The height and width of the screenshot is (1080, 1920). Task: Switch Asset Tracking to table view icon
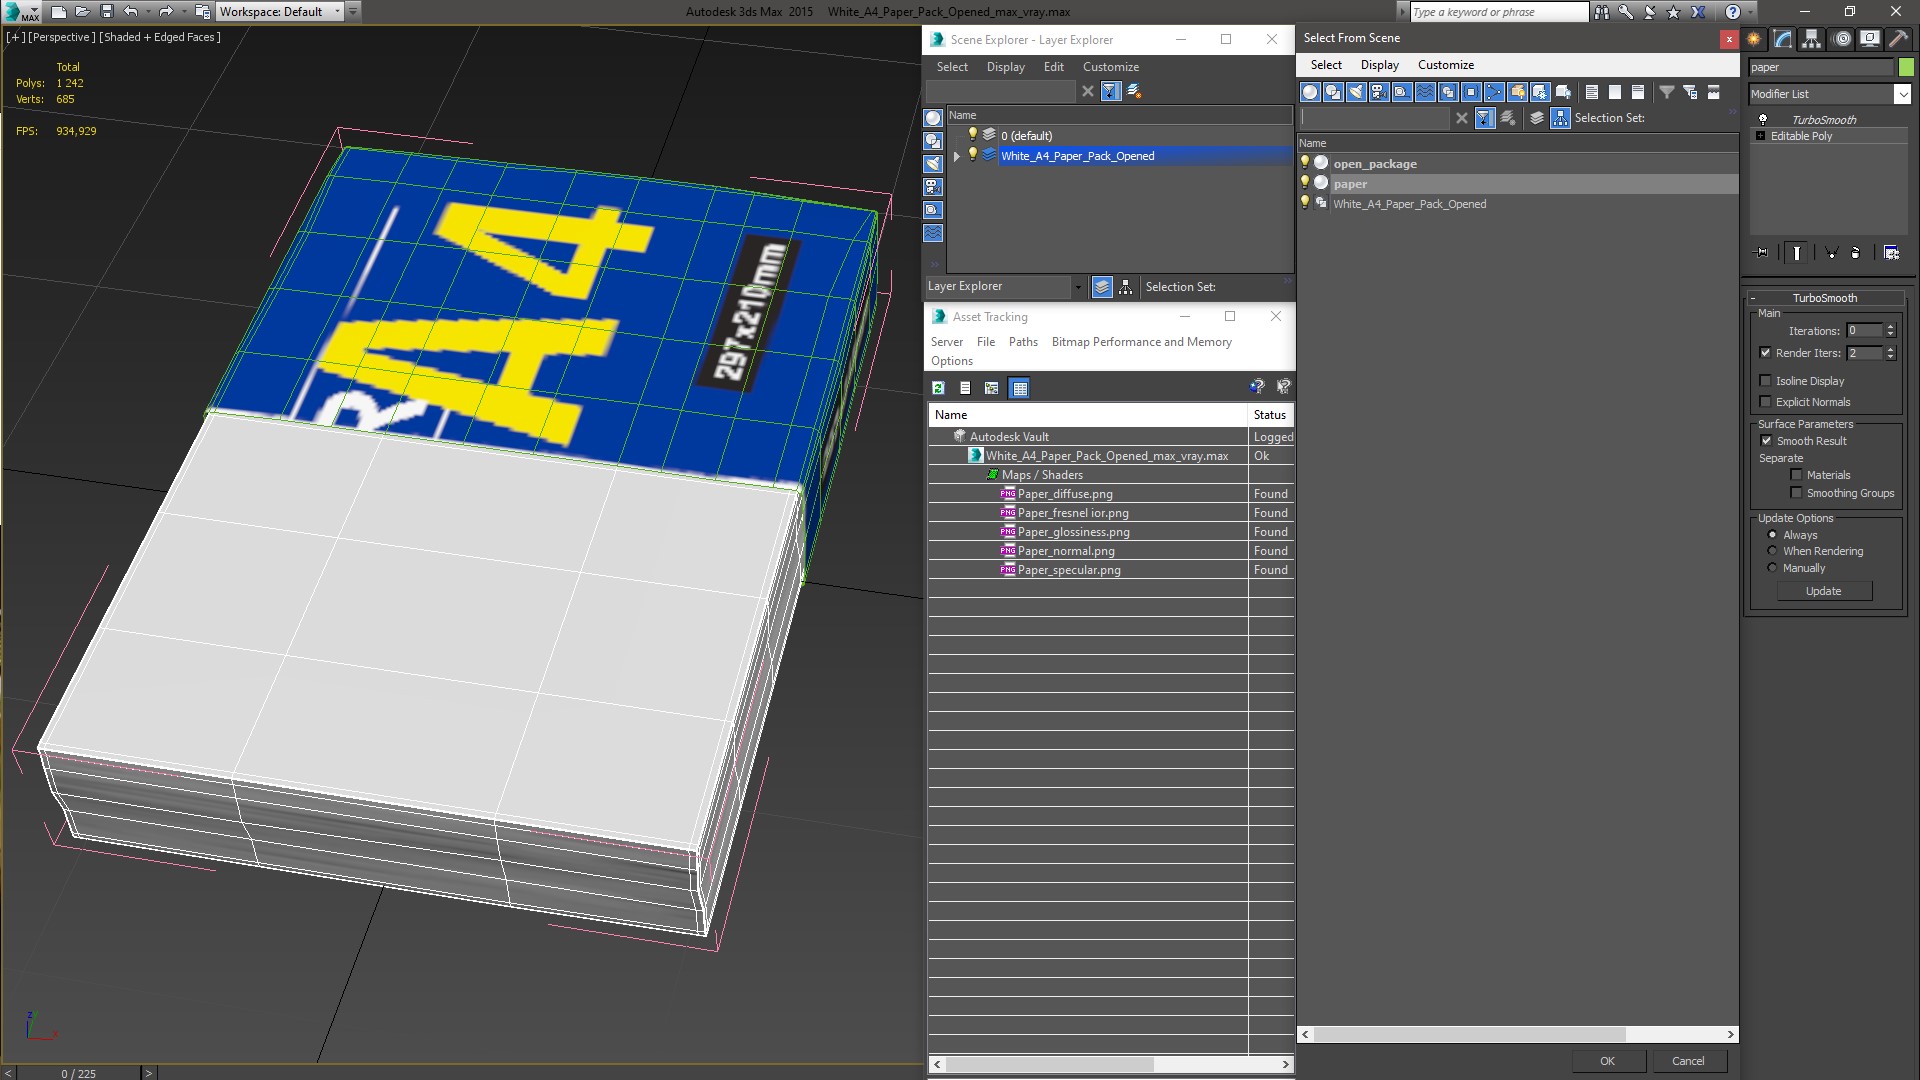[x=1019, y=388]
